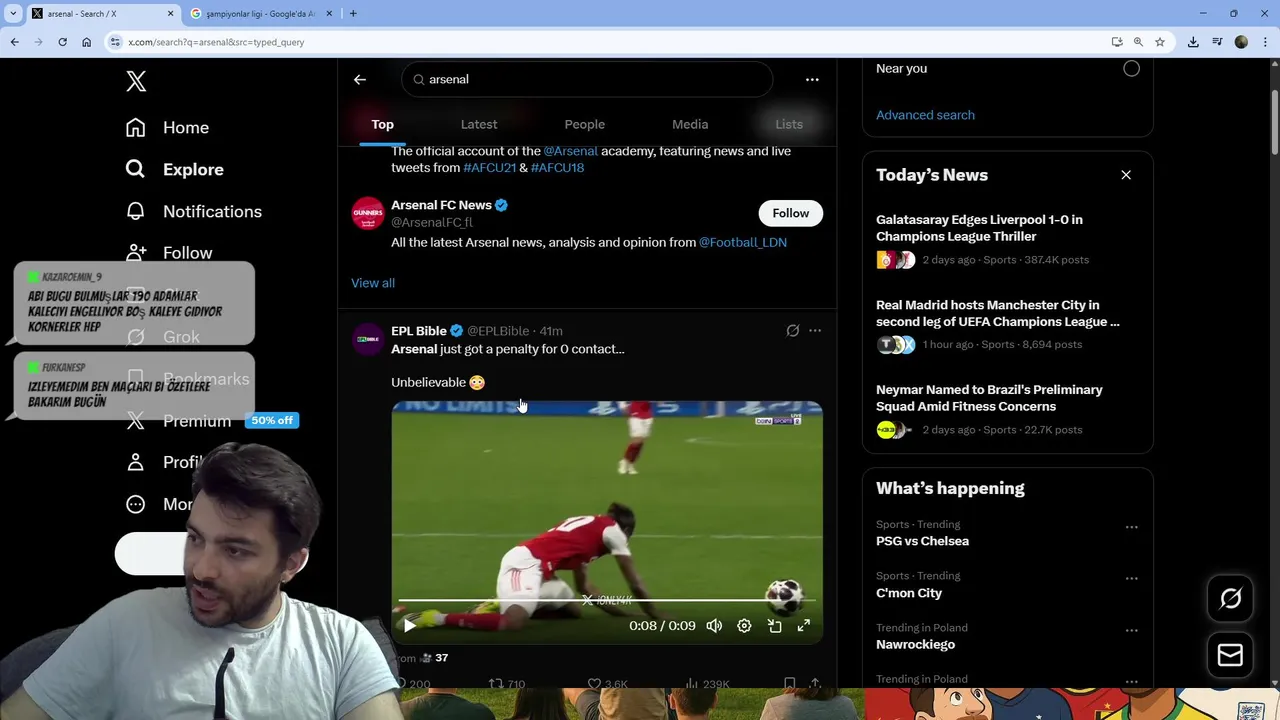The height and width of the screenshot is (720, 1280).
Task: Open more options for PSG vs Chelsea trend
Action: point(1131,527)
